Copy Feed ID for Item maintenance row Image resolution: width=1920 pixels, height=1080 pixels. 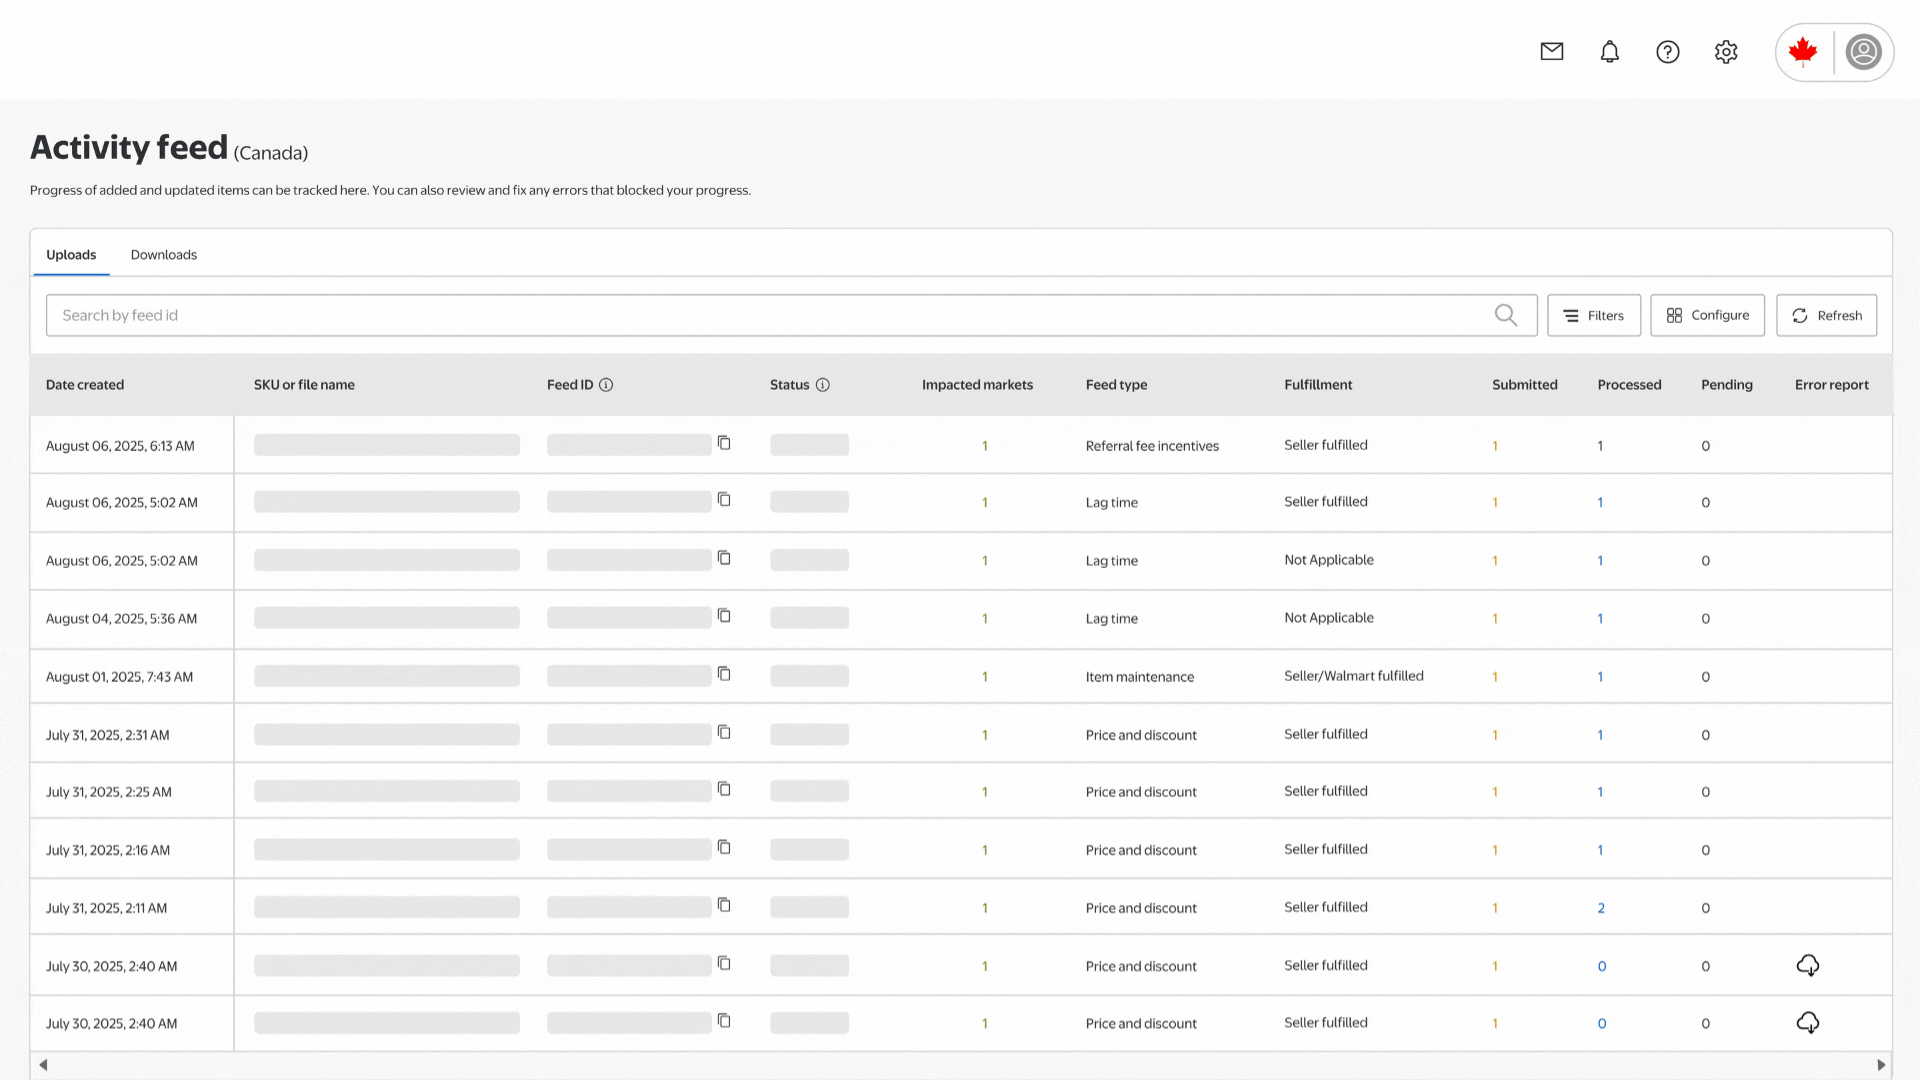724,674
